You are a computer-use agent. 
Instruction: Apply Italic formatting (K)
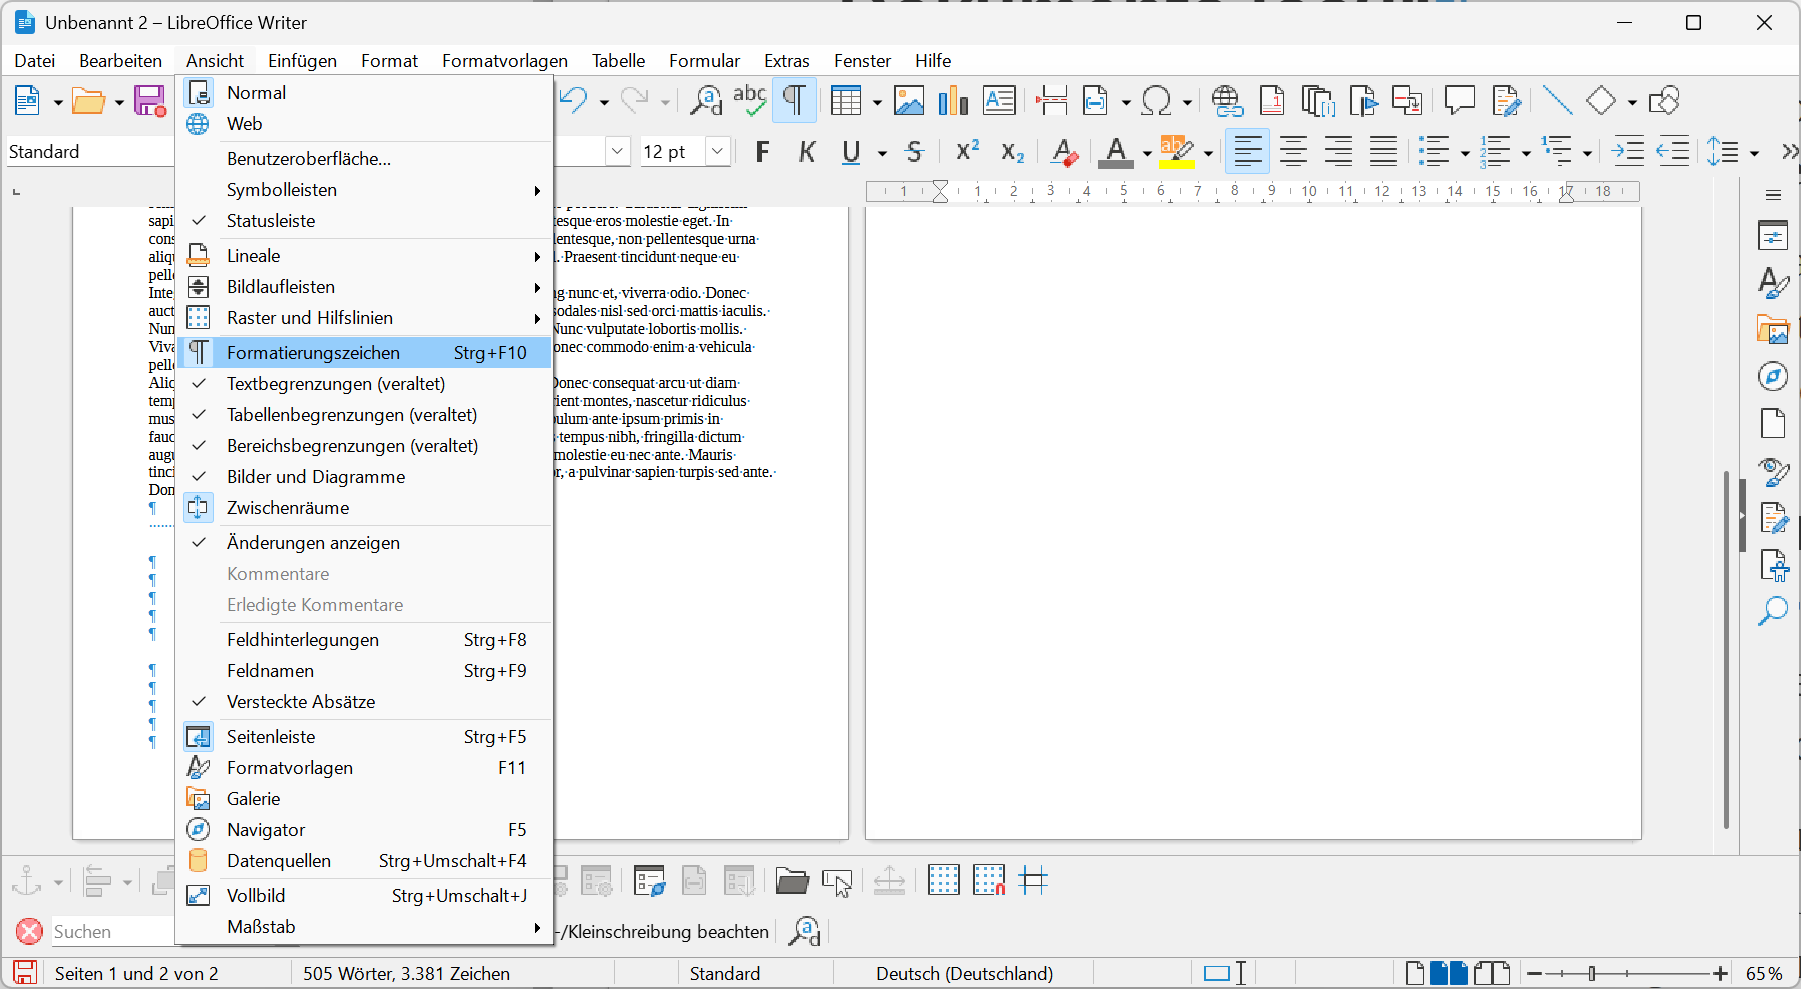(x=807, y=152)
